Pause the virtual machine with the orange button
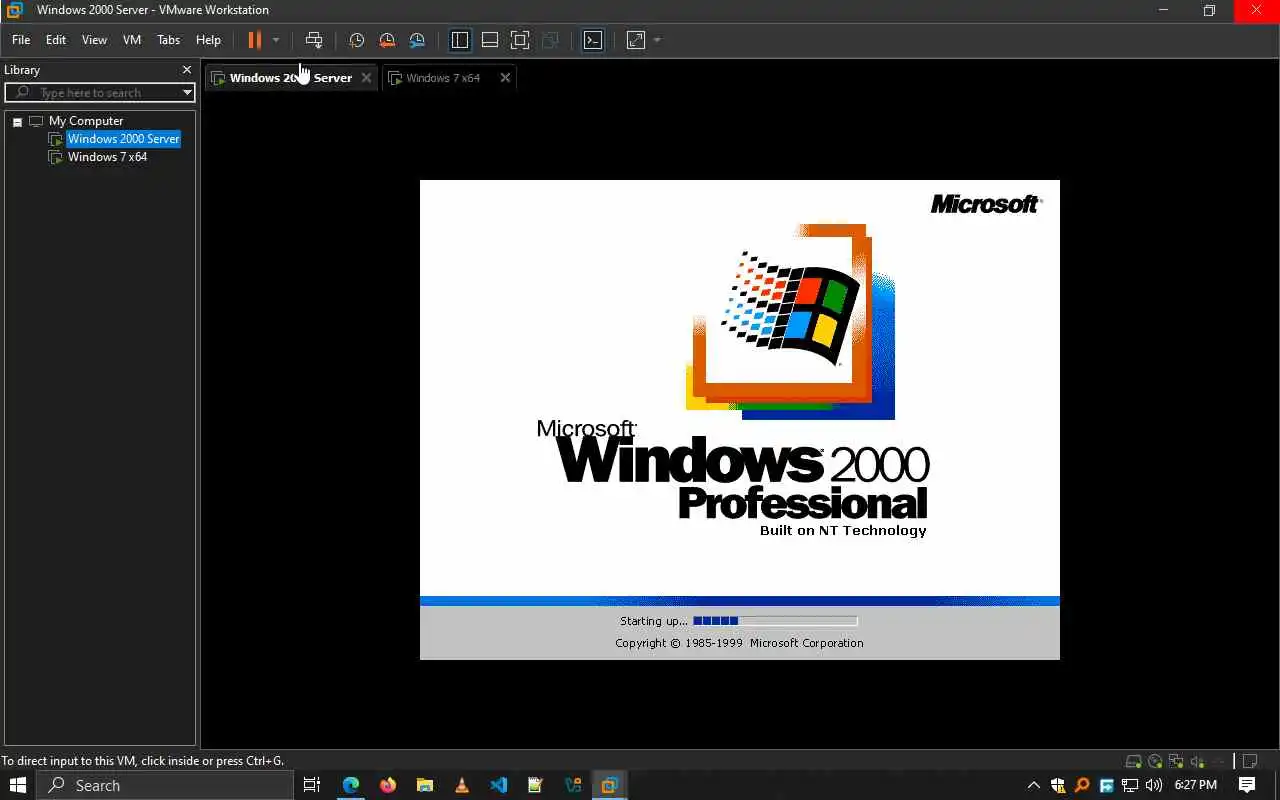The height and width of the screenshot is (800, 1280). pos(255,40)
